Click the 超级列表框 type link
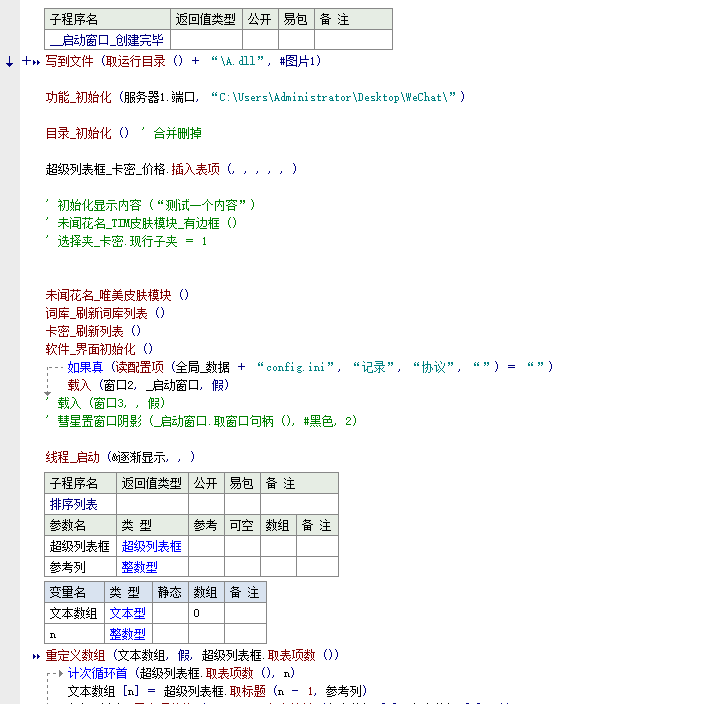Screen dimensions: 708x704 (x=151, y=546)
